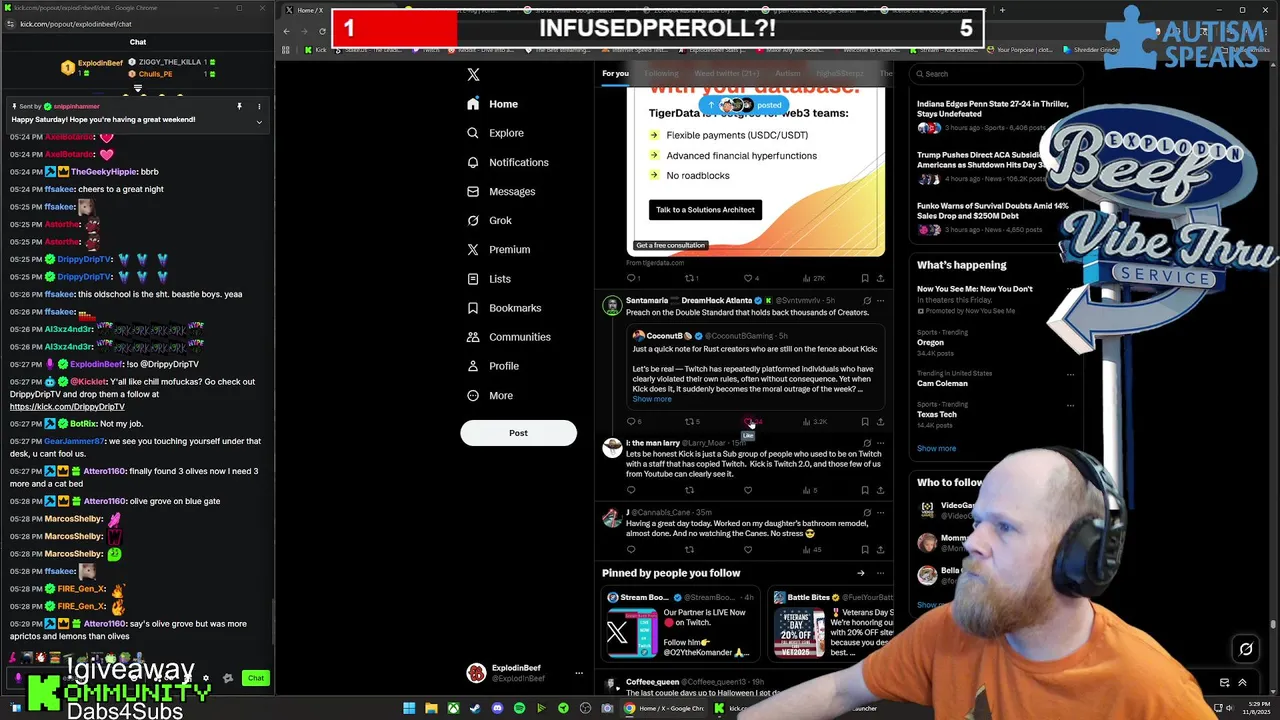
Task: Go to Home in the X sidebar
Action: pyautogui.click(x=492, y=104)
